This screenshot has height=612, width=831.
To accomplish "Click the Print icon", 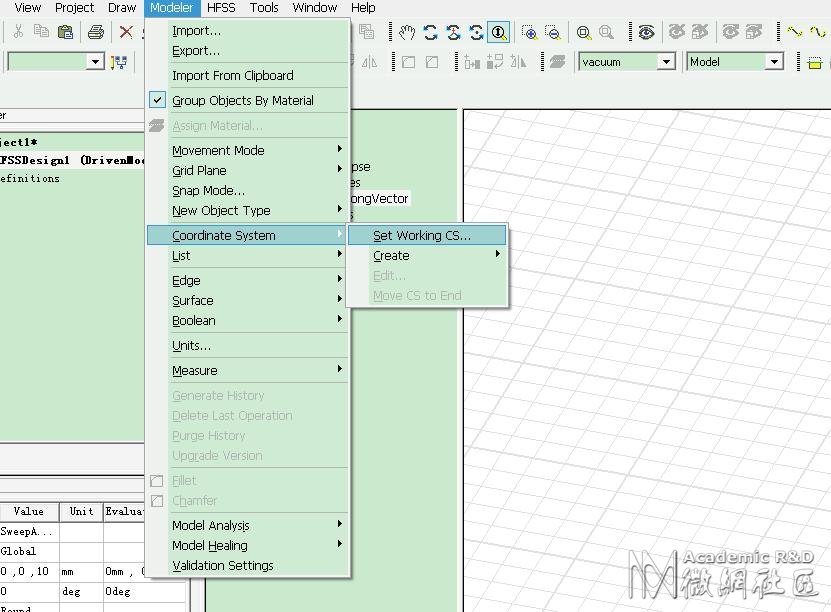I will [96, 32].
